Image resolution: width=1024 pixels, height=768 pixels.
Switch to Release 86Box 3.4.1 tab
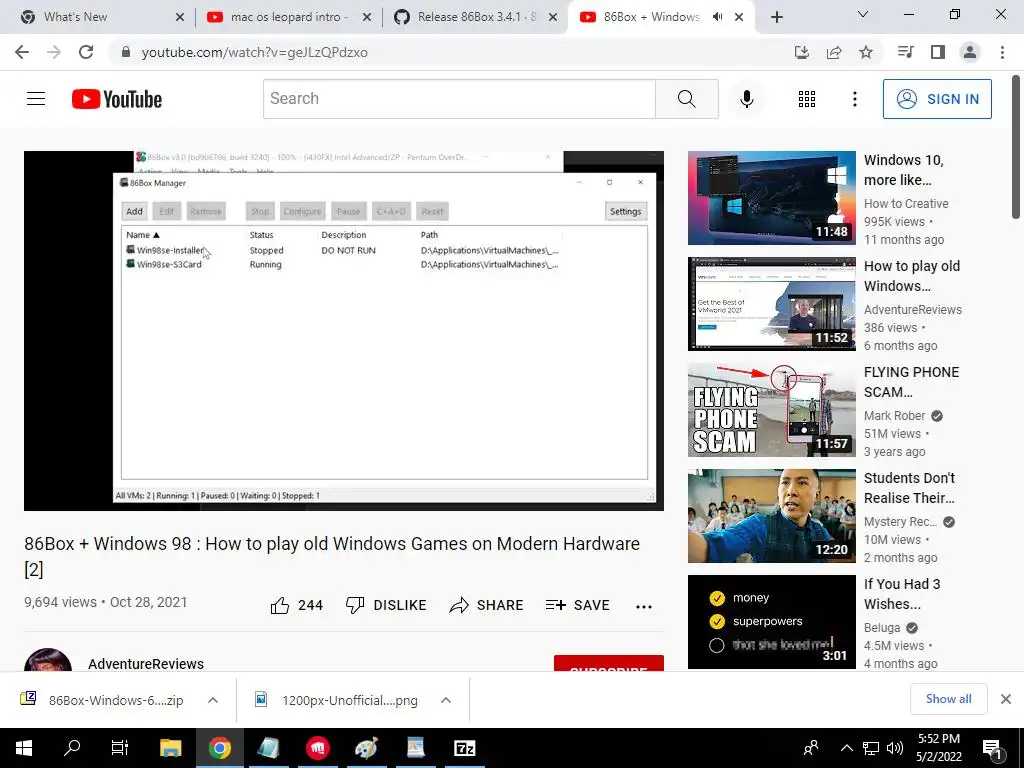(477, 17)
